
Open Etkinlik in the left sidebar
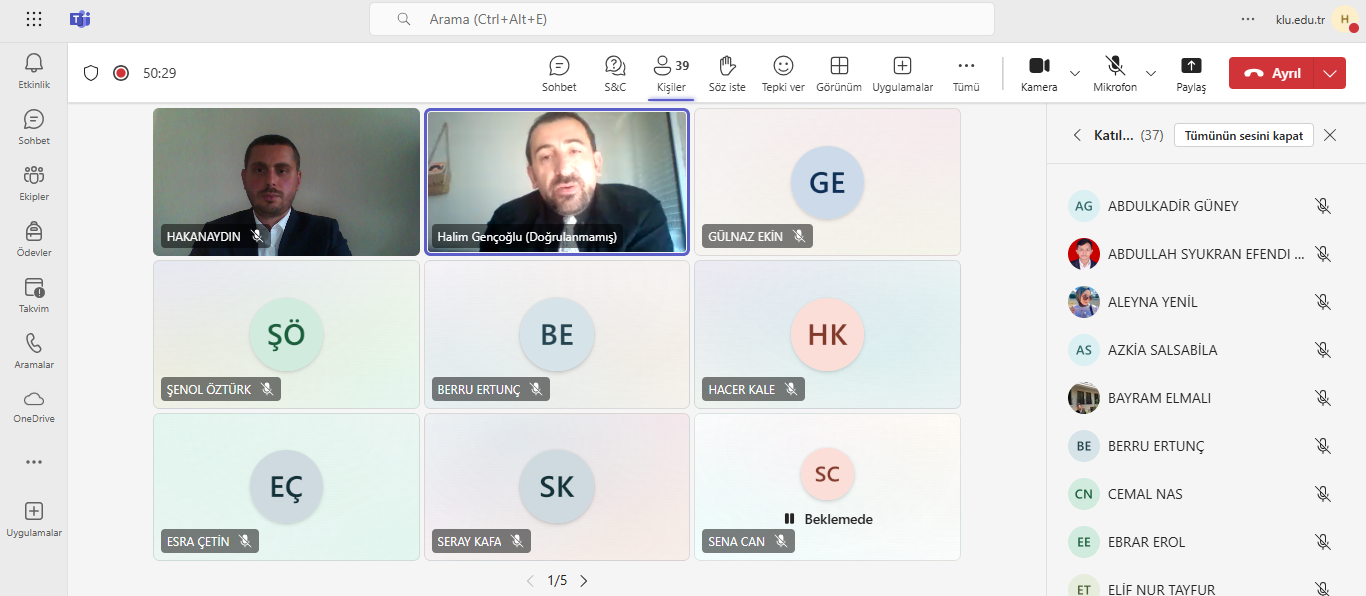(x=34, y=71)
